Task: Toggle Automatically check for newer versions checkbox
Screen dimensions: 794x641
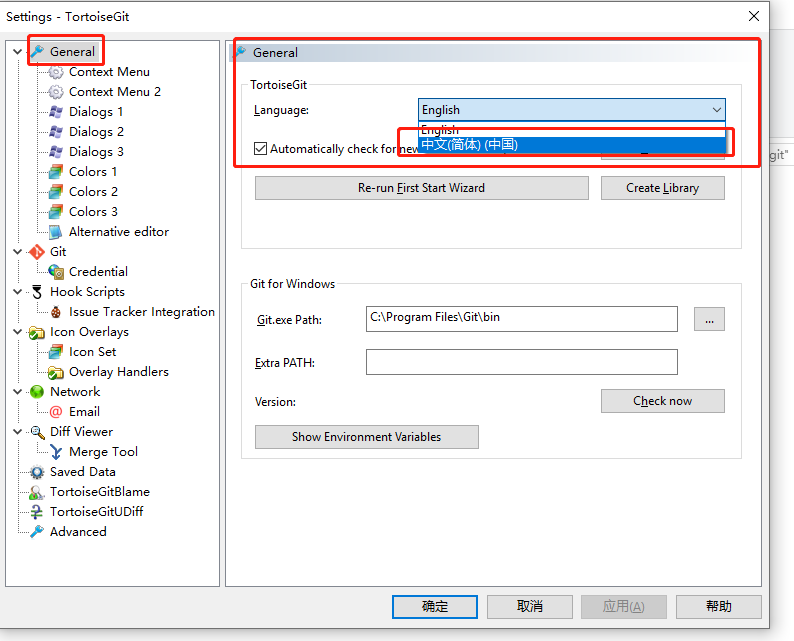Action: click(260, 149)
